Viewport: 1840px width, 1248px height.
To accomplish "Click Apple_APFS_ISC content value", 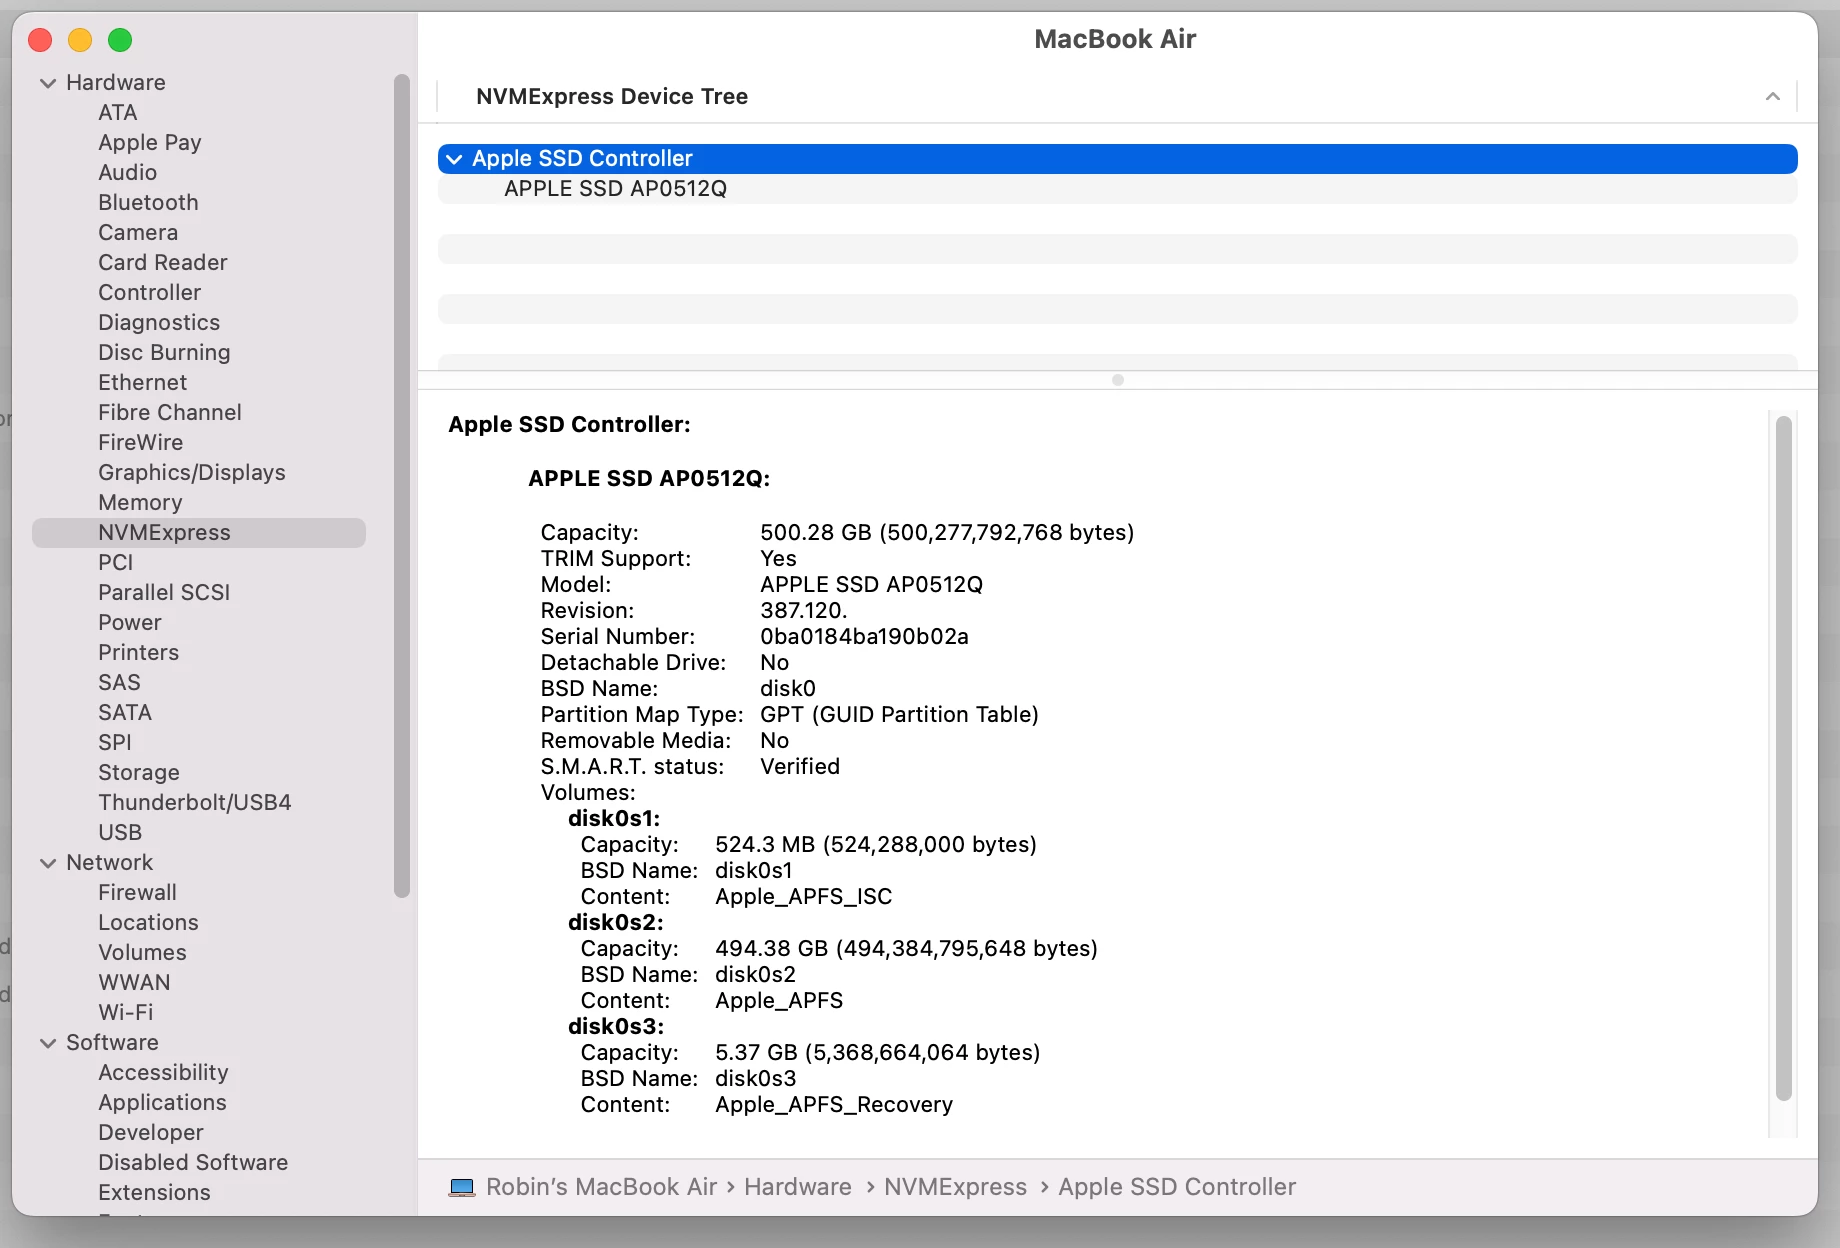I will (804, 897).
